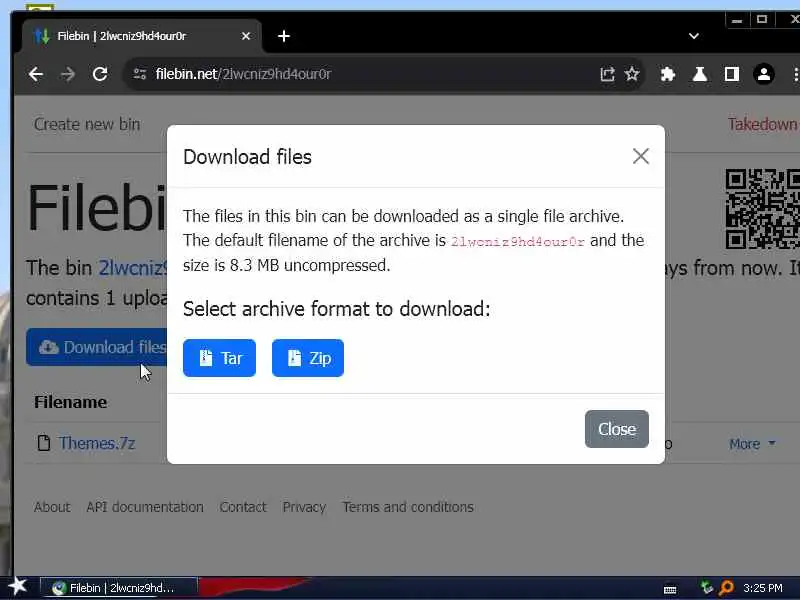Open the Privacy footer link
This screenshot has width=800, height=600.
[x=304, y=507]
